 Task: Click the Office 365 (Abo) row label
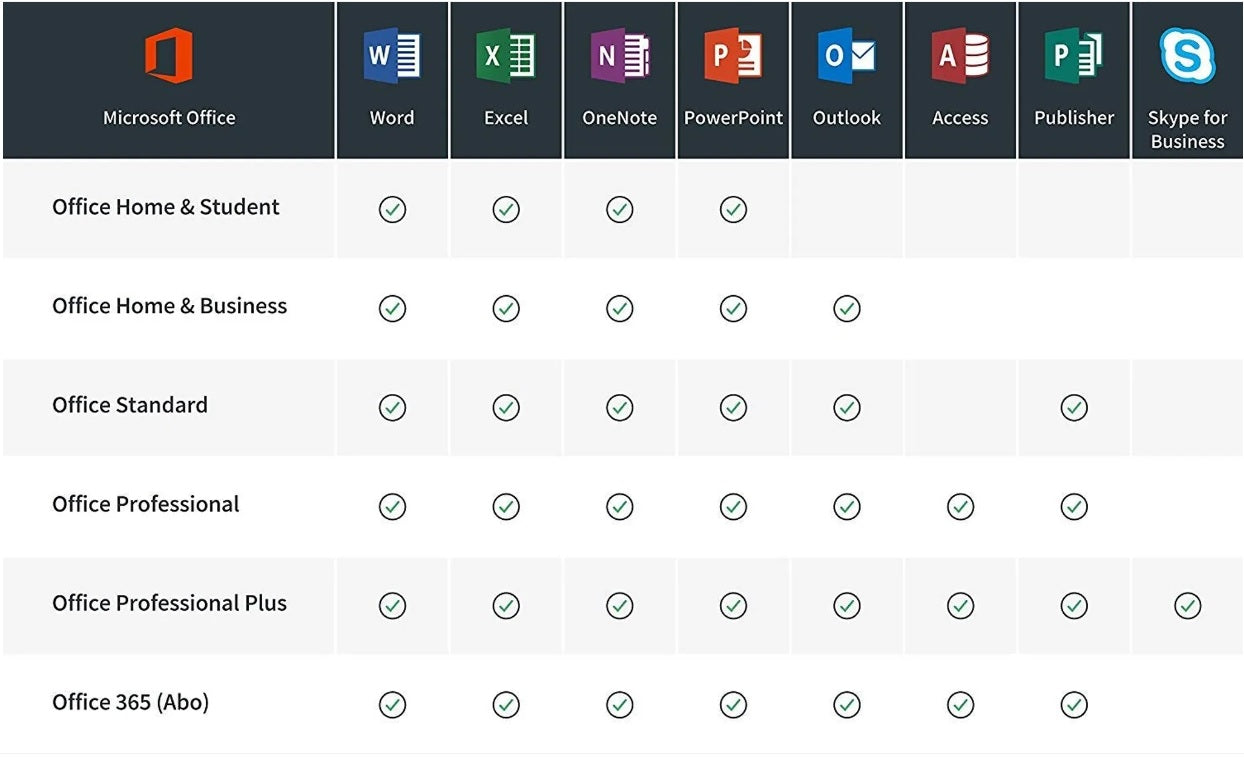[x=131, y=702]
